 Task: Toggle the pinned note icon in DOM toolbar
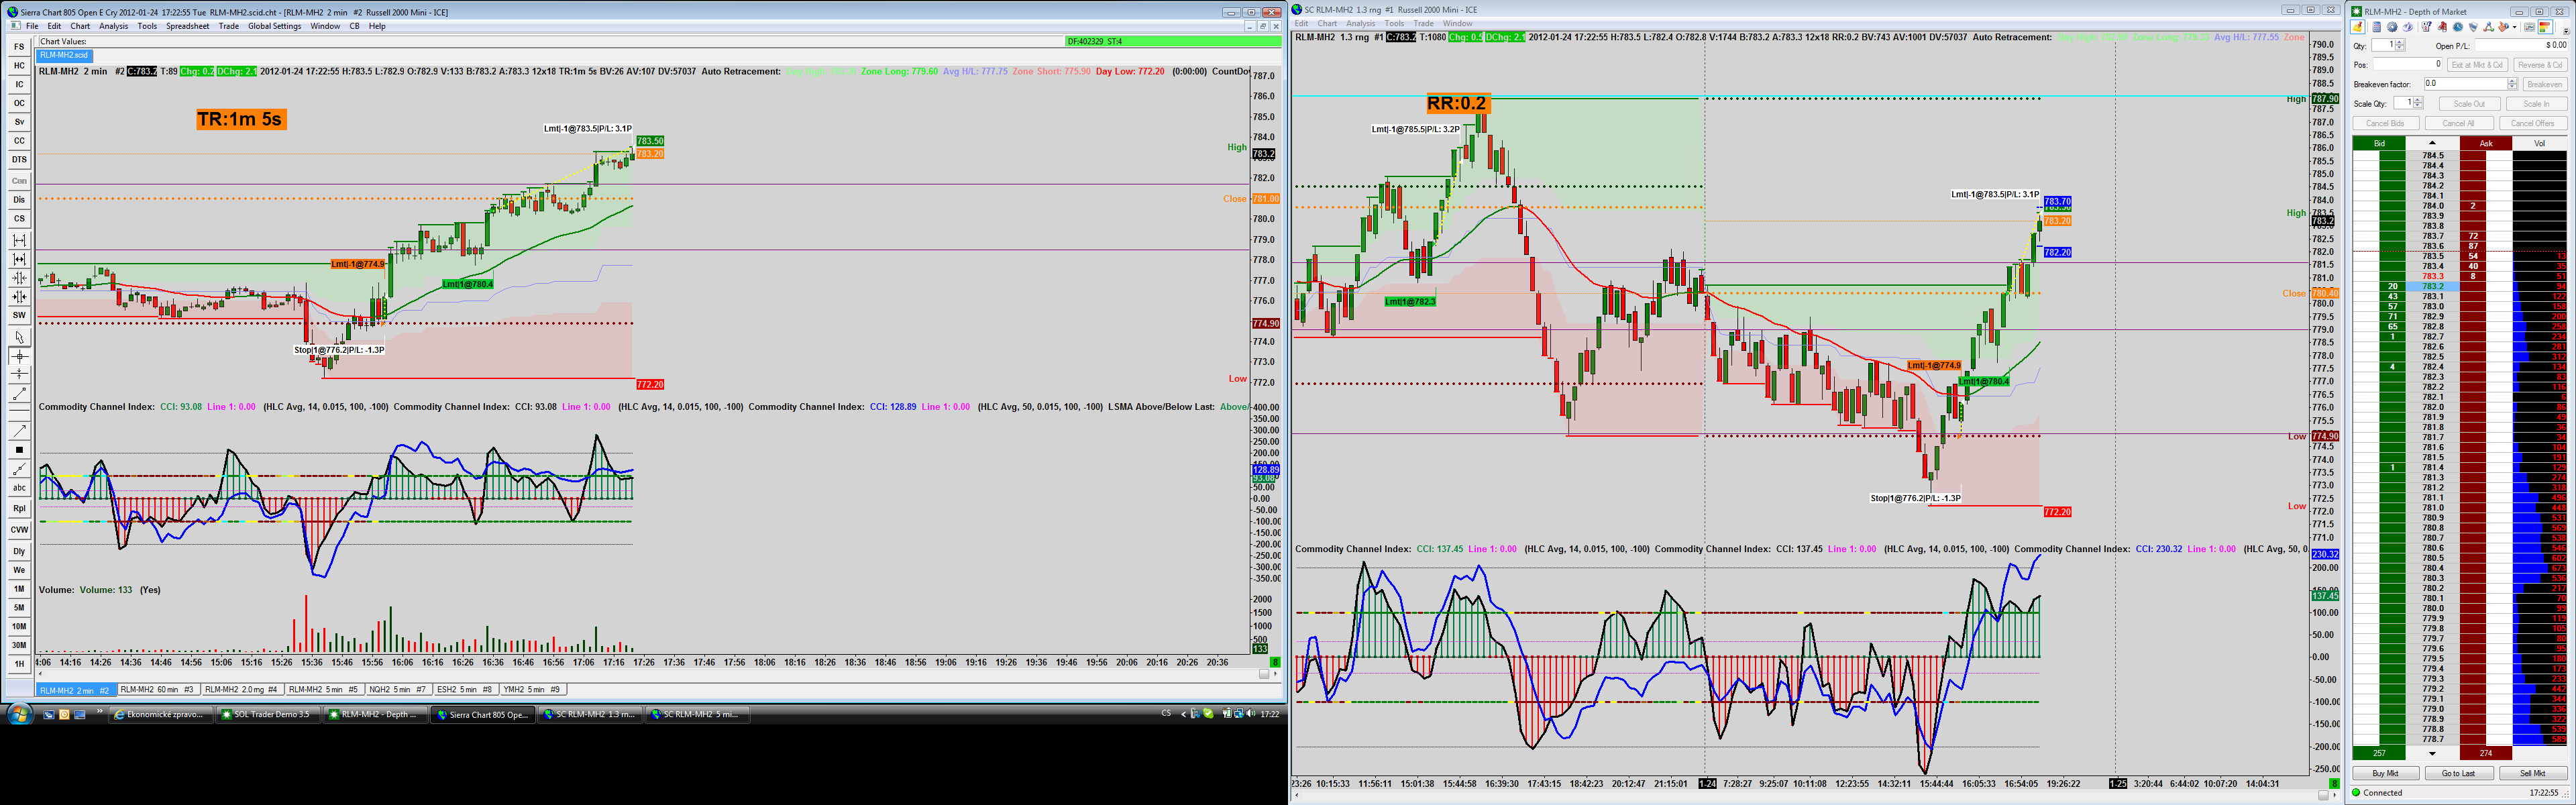pyautogui.click(x=2358, y=27)
